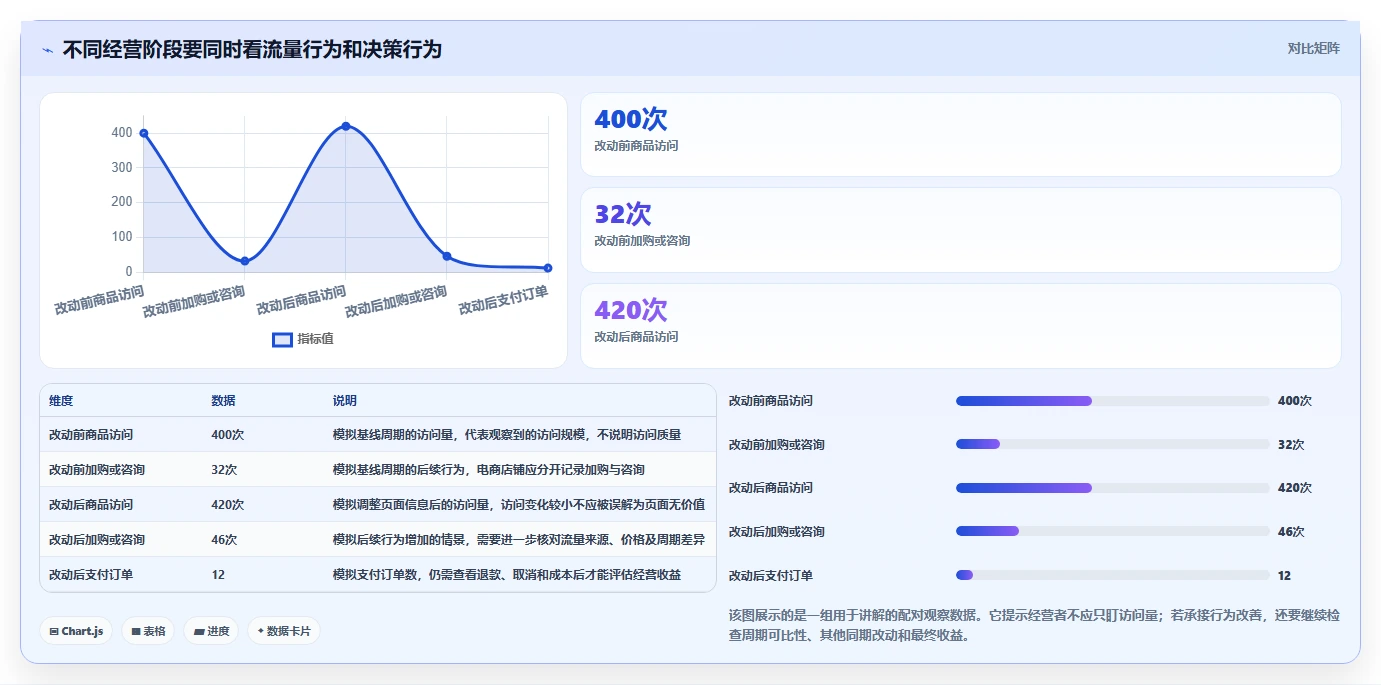
Task: Click the footnote paragraph starting 该图展示的是
Action: pos(1034,625)
